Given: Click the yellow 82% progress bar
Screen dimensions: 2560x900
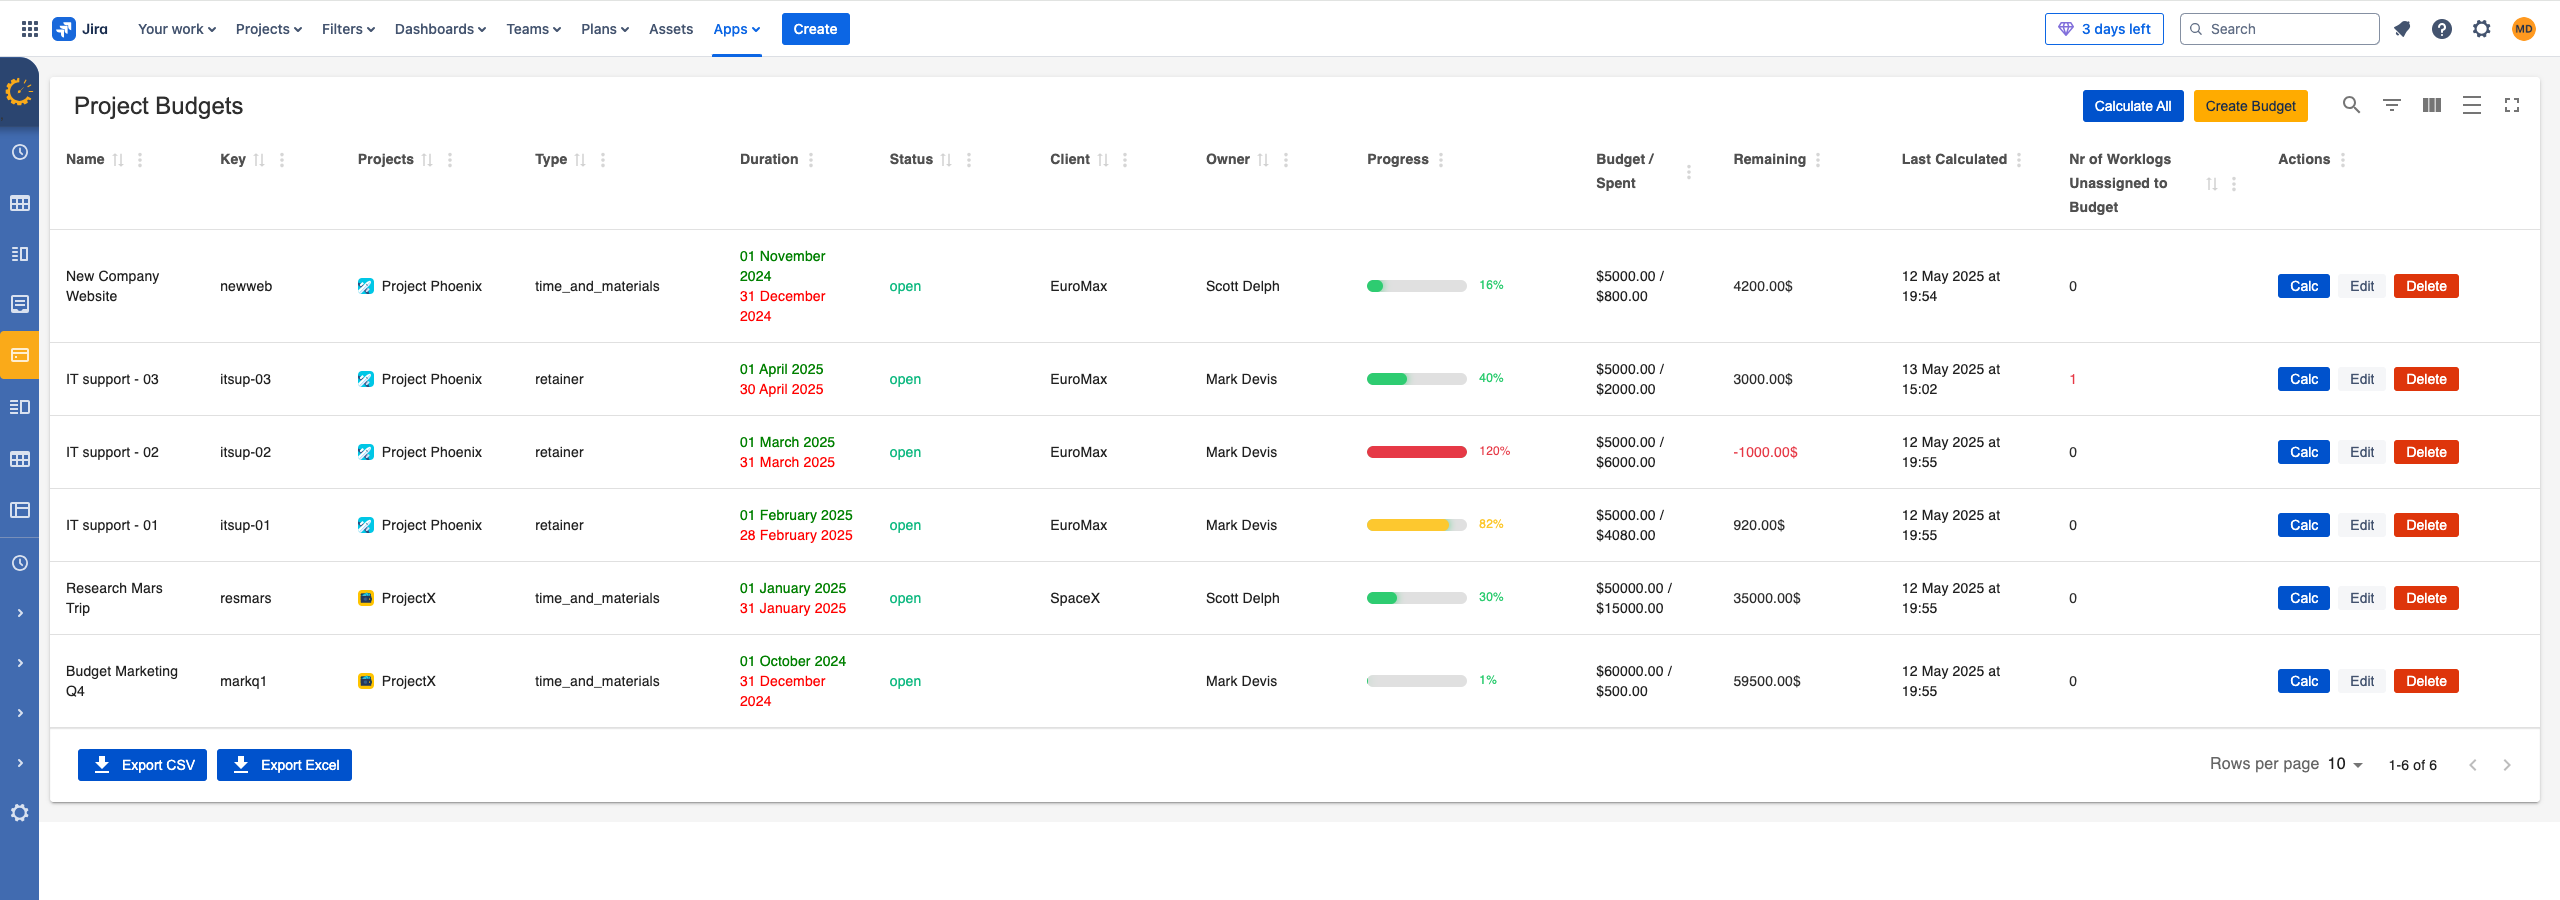Looking at the screenshot, I should tap(1417, 525).
